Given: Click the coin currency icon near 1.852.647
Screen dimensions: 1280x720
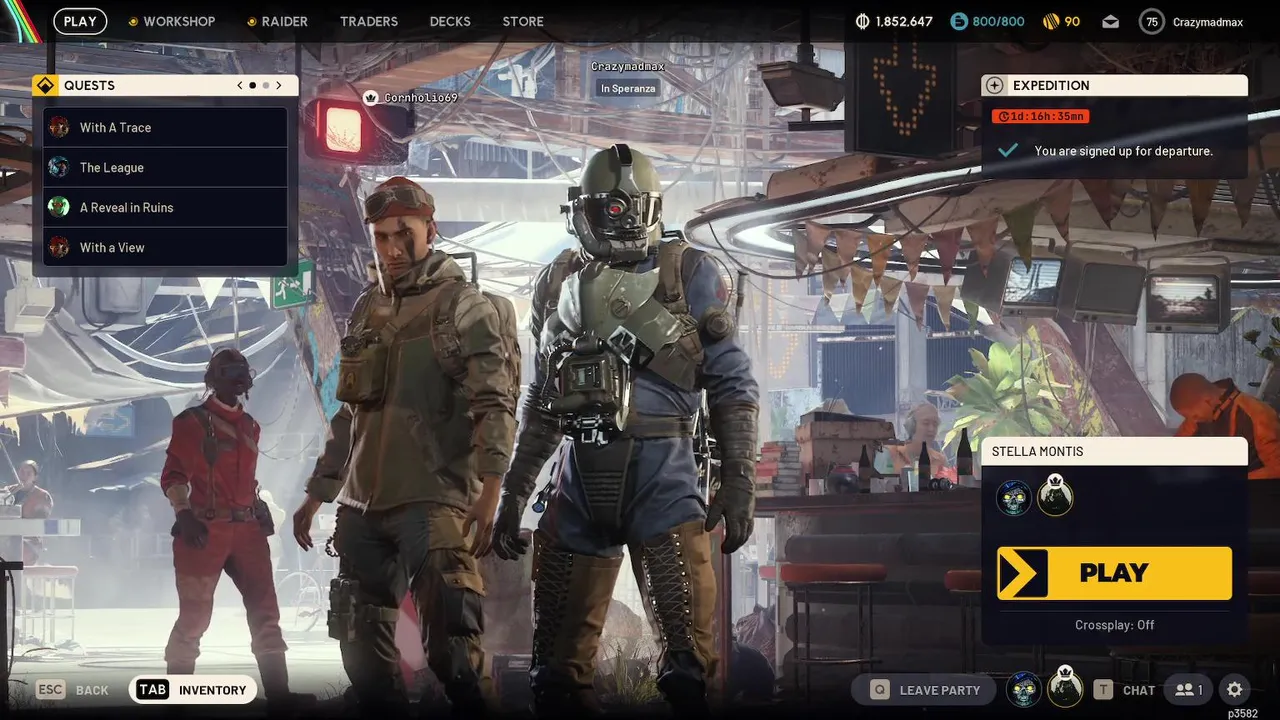Looking at the screenshot, I should point(864,21).
